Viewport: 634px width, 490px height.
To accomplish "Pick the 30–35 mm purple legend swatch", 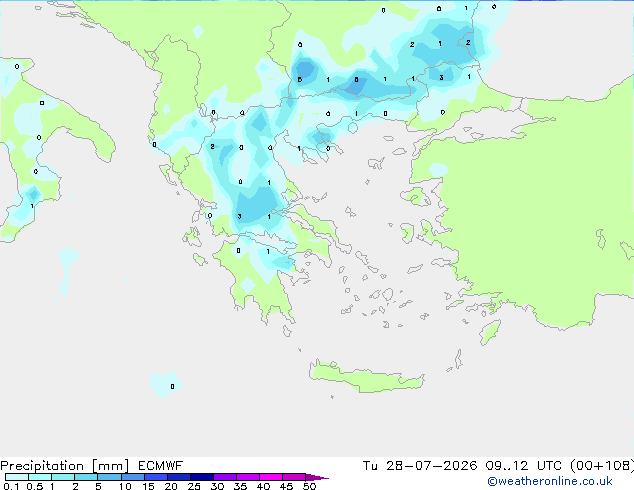I will pyautogui.click(x=224, y=477).
